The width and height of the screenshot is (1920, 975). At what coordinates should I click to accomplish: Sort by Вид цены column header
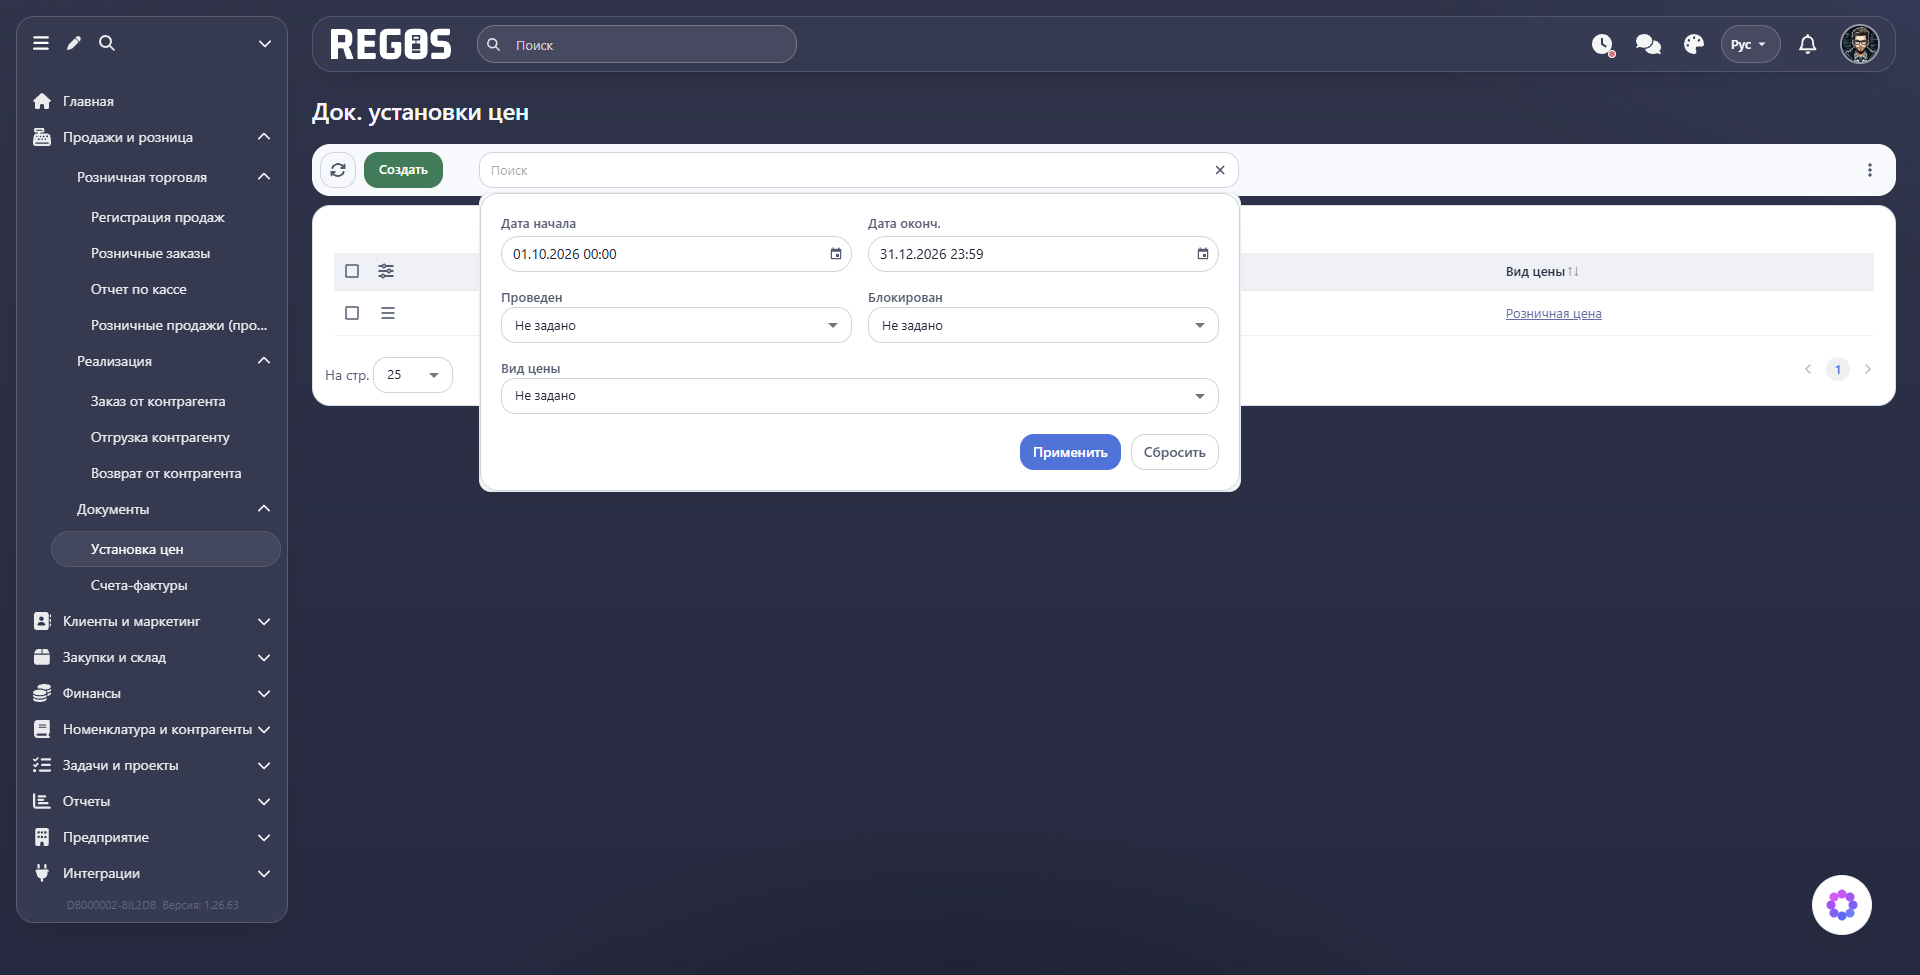[x=1542, y=272]
